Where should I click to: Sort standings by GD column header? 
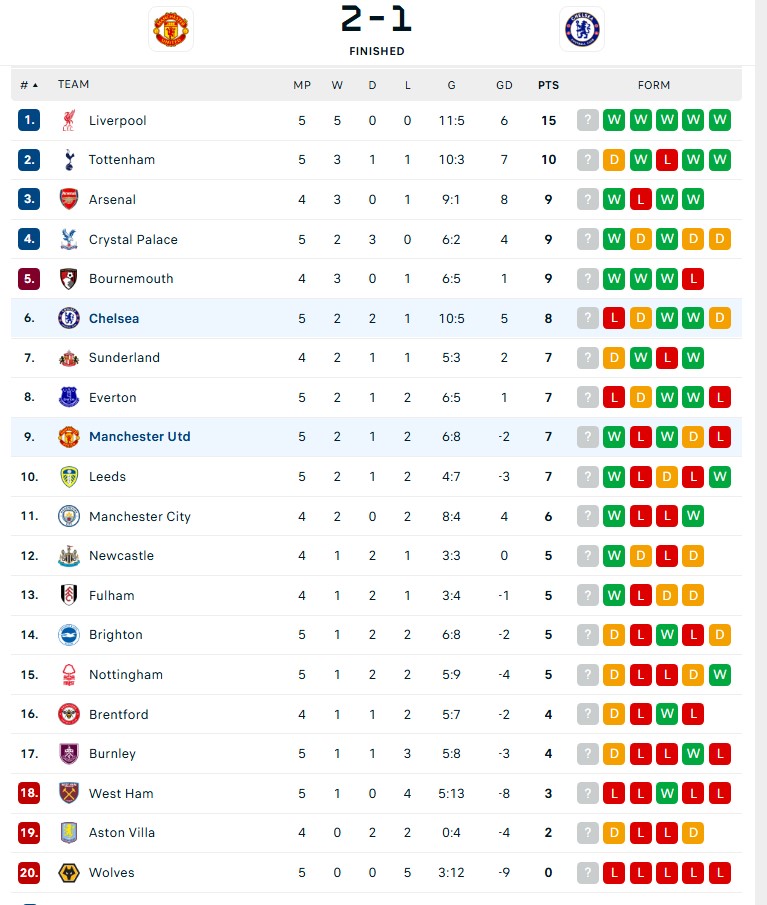click(x=504, y=85)
